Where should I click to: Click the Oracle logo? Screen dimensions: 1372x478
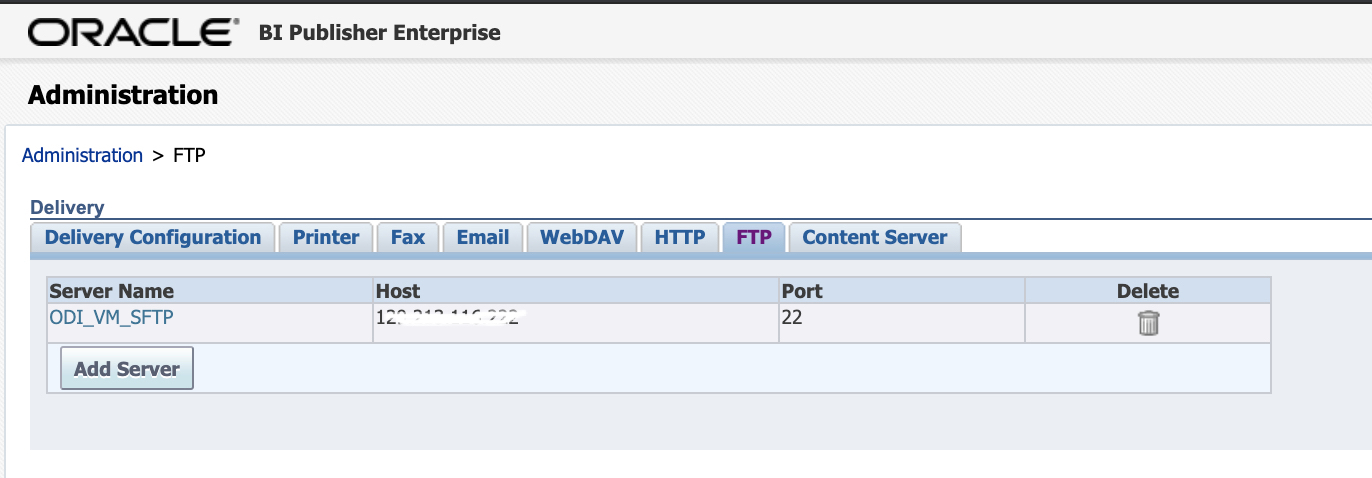pos(134,33)
